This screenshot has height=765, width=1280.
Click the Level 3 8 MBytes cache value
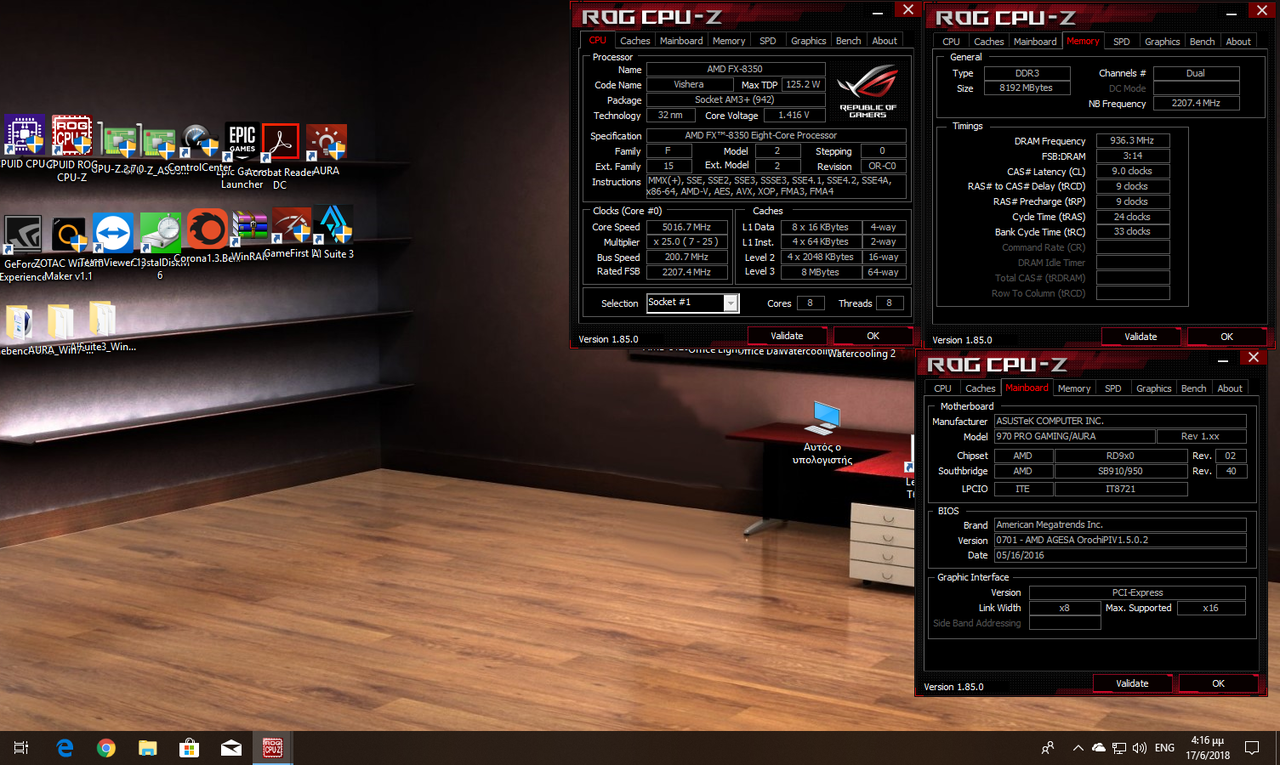pos(821,272)
